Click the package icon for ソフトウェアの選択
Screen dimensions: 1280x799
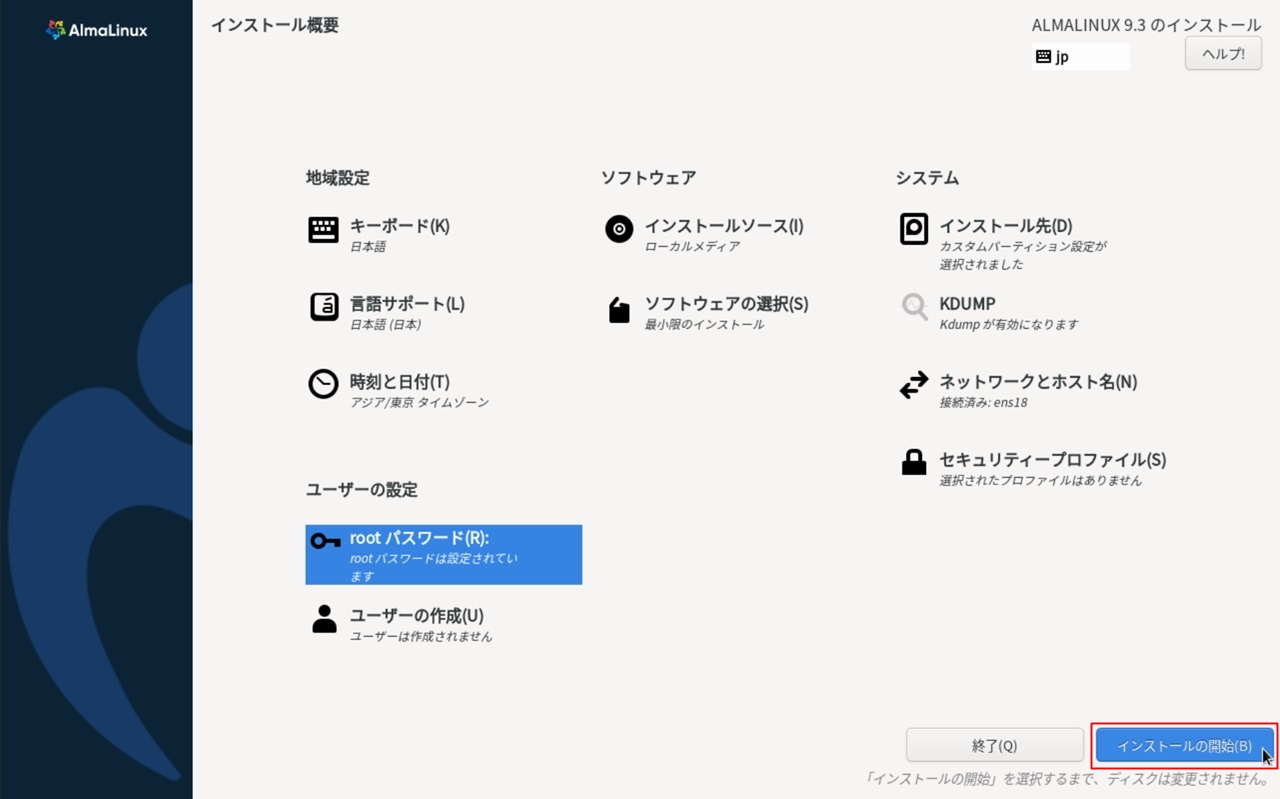click(x=619, y=309)
